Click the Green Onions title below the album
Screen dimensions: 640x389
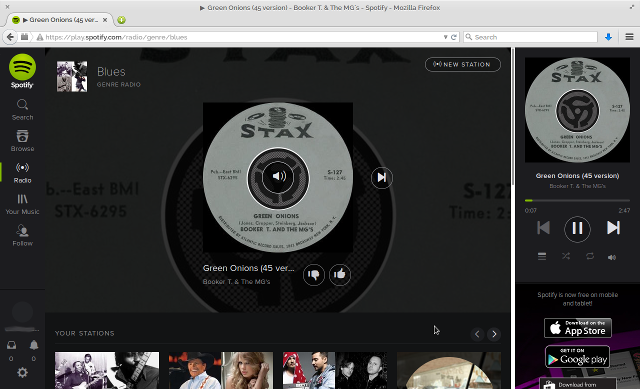248,268
